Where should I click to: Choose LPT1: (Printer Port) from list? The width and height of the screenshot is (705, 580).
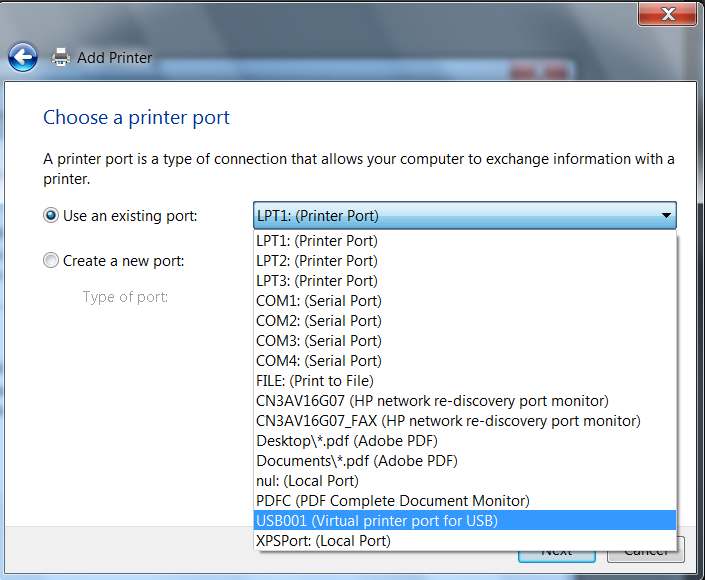click(316, 241)
